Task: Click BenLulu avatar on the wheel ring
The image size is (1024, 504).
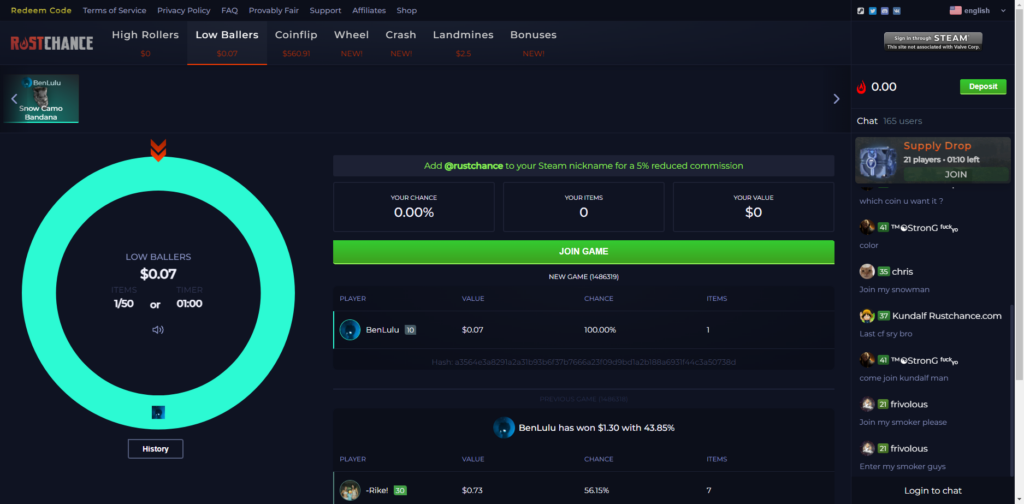Action: (158, 412)
